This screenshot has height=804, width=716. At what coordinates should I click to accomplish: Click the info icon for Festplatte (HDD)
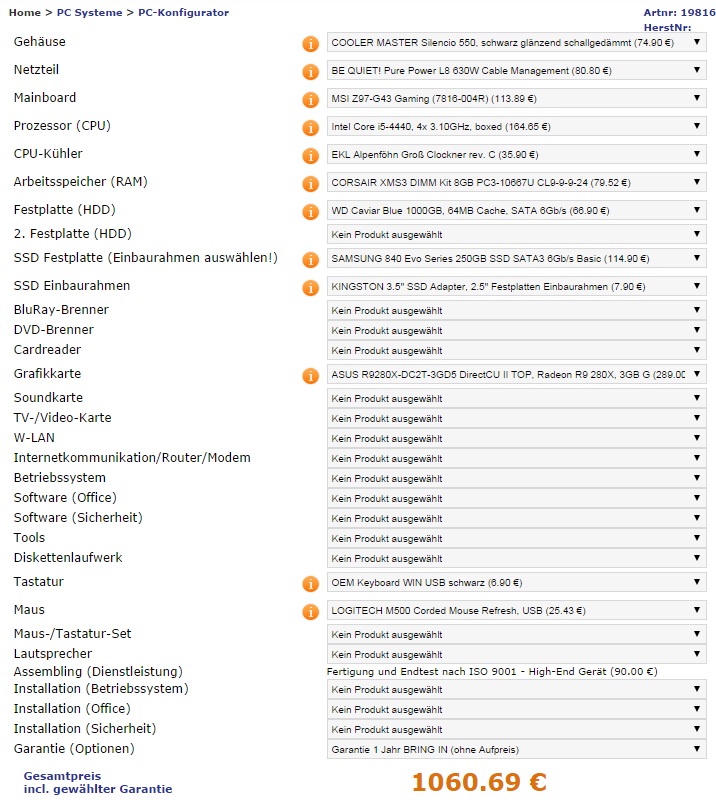pos(310,211)
